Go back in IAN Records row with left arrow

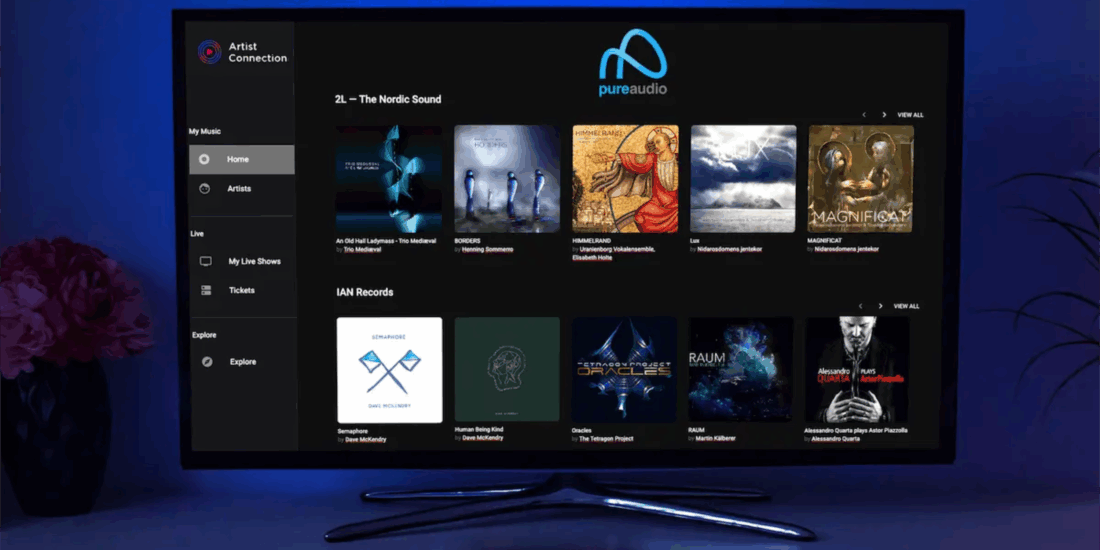pos(860,306)
